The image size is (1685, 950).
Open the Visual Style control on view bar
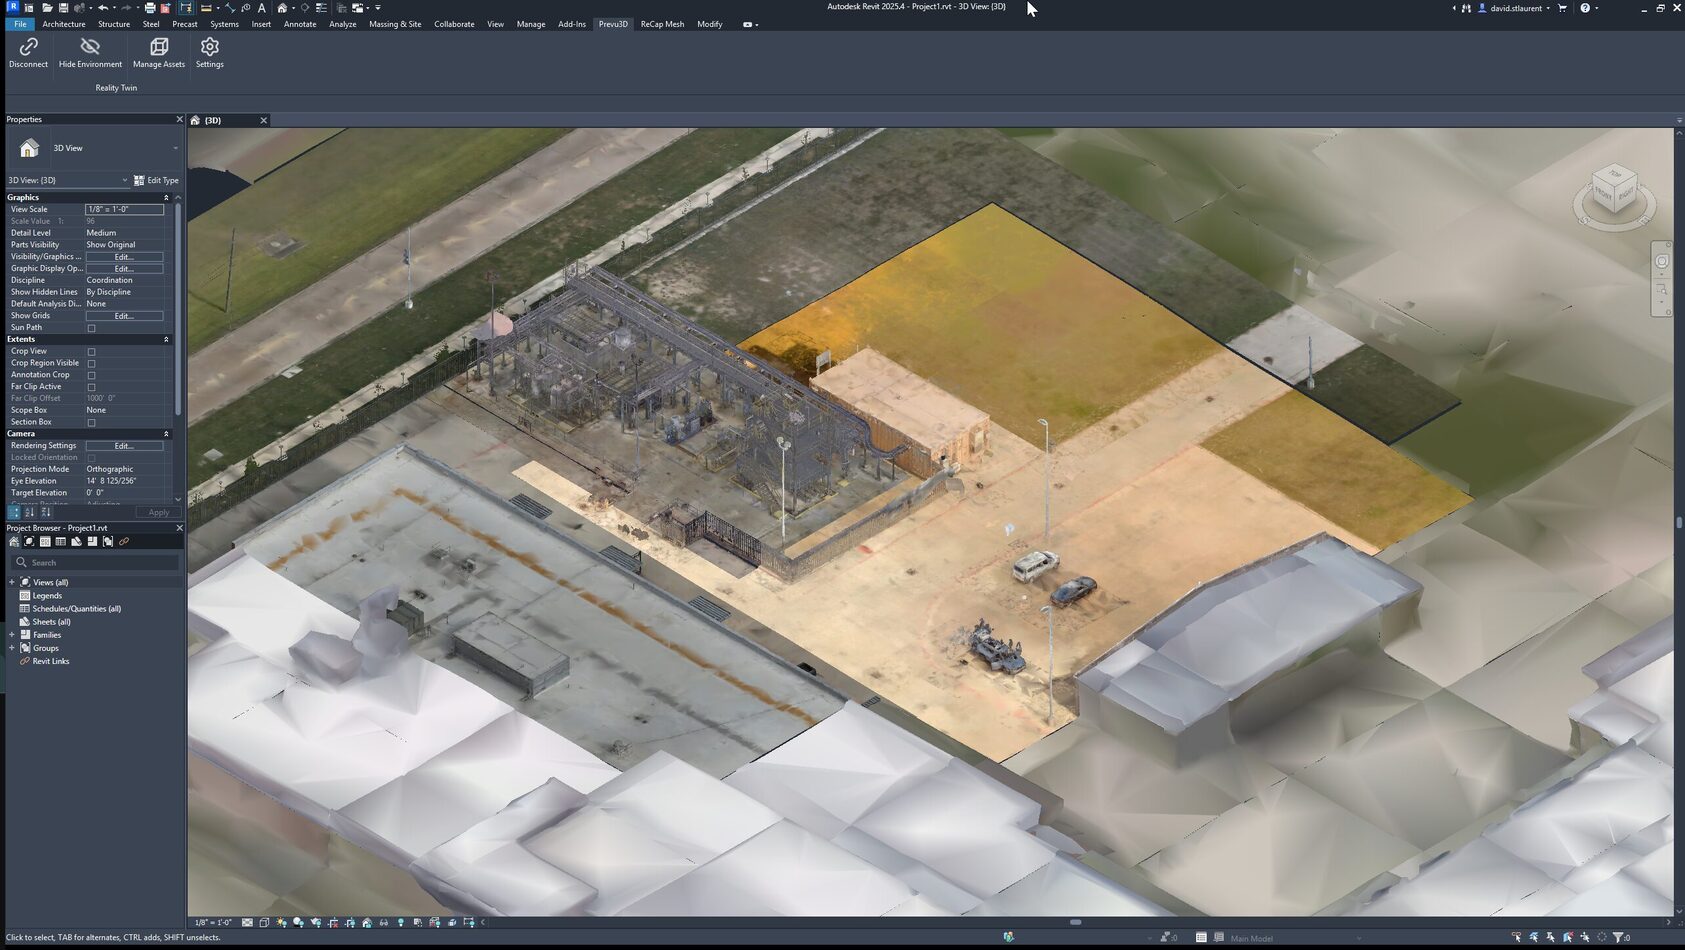[x=263, y=922]
